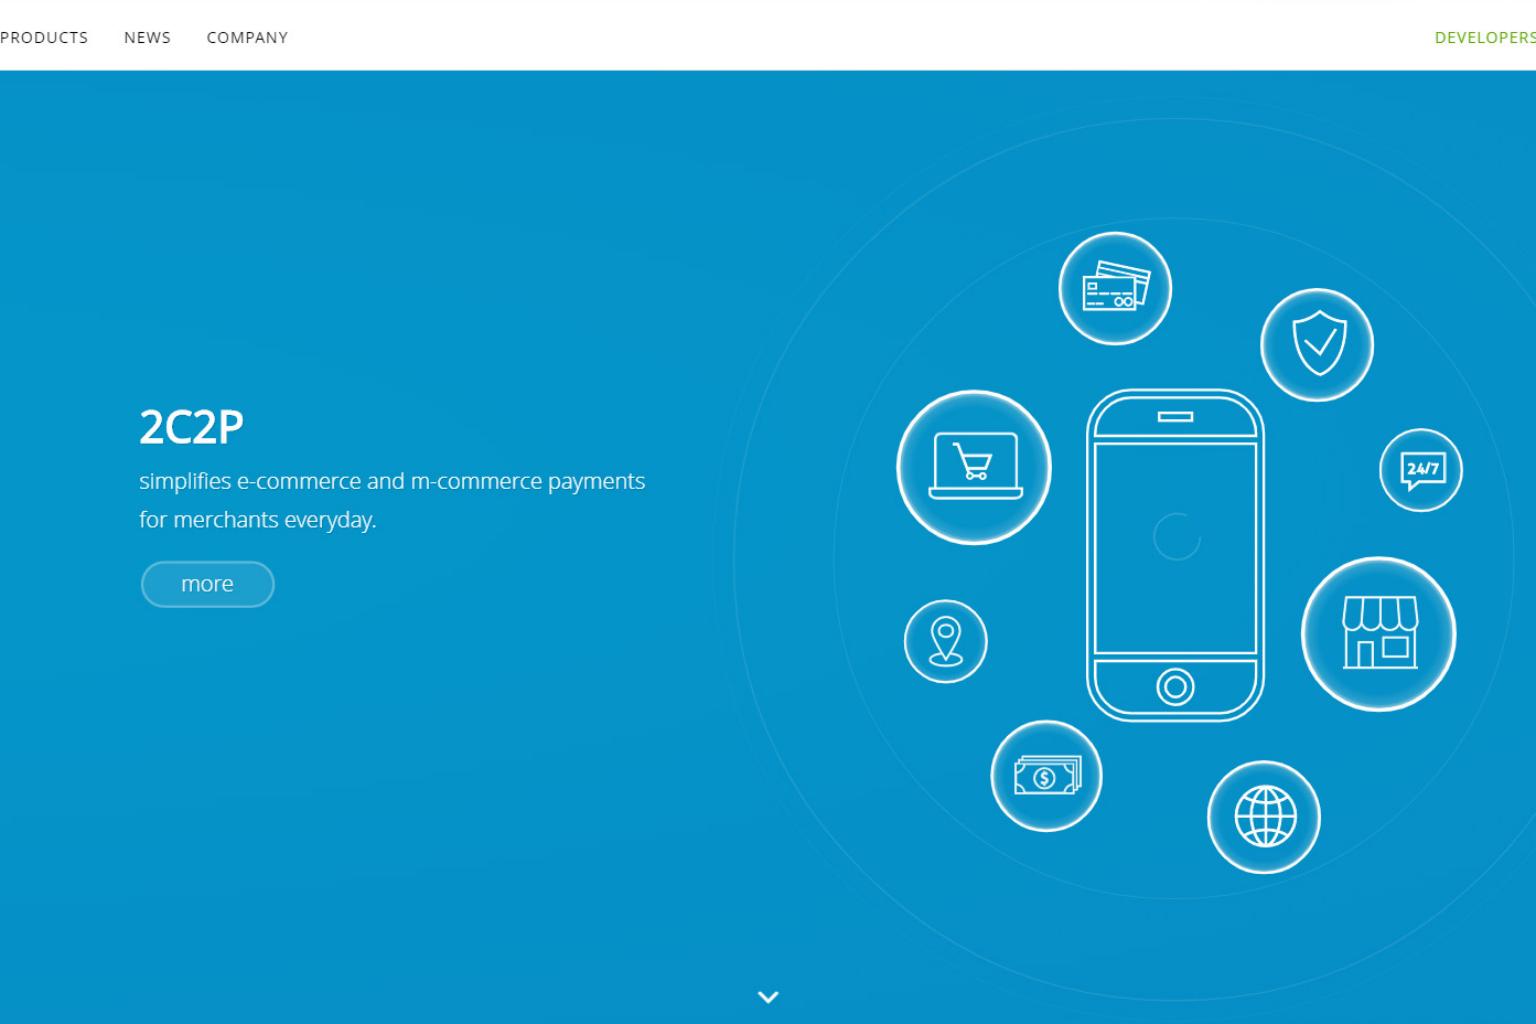Go to the Developers link
The height and width of the screenshot is (1024, 1536).
coord(1484,37)
